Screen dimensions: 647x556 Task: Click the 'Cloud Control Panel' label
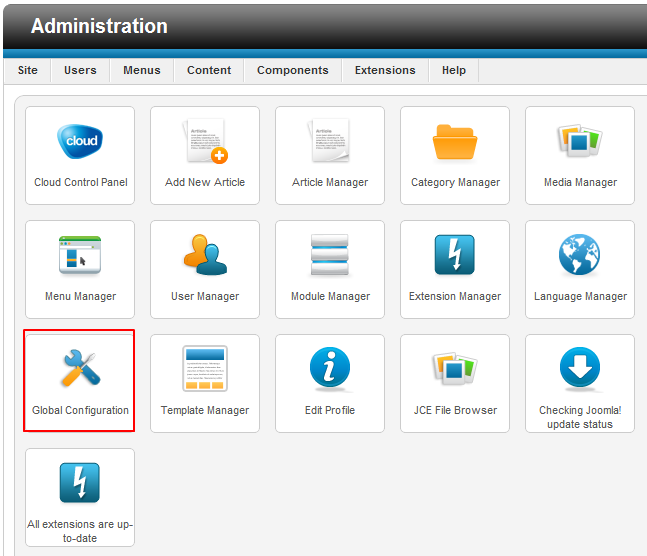point(80,182)
